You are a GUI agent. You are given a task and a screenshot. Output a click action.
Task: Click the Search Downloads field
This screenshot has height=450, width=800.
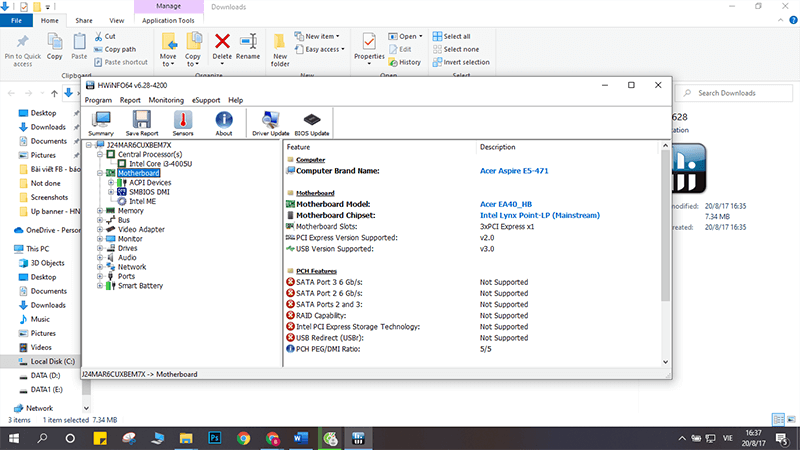734,93
